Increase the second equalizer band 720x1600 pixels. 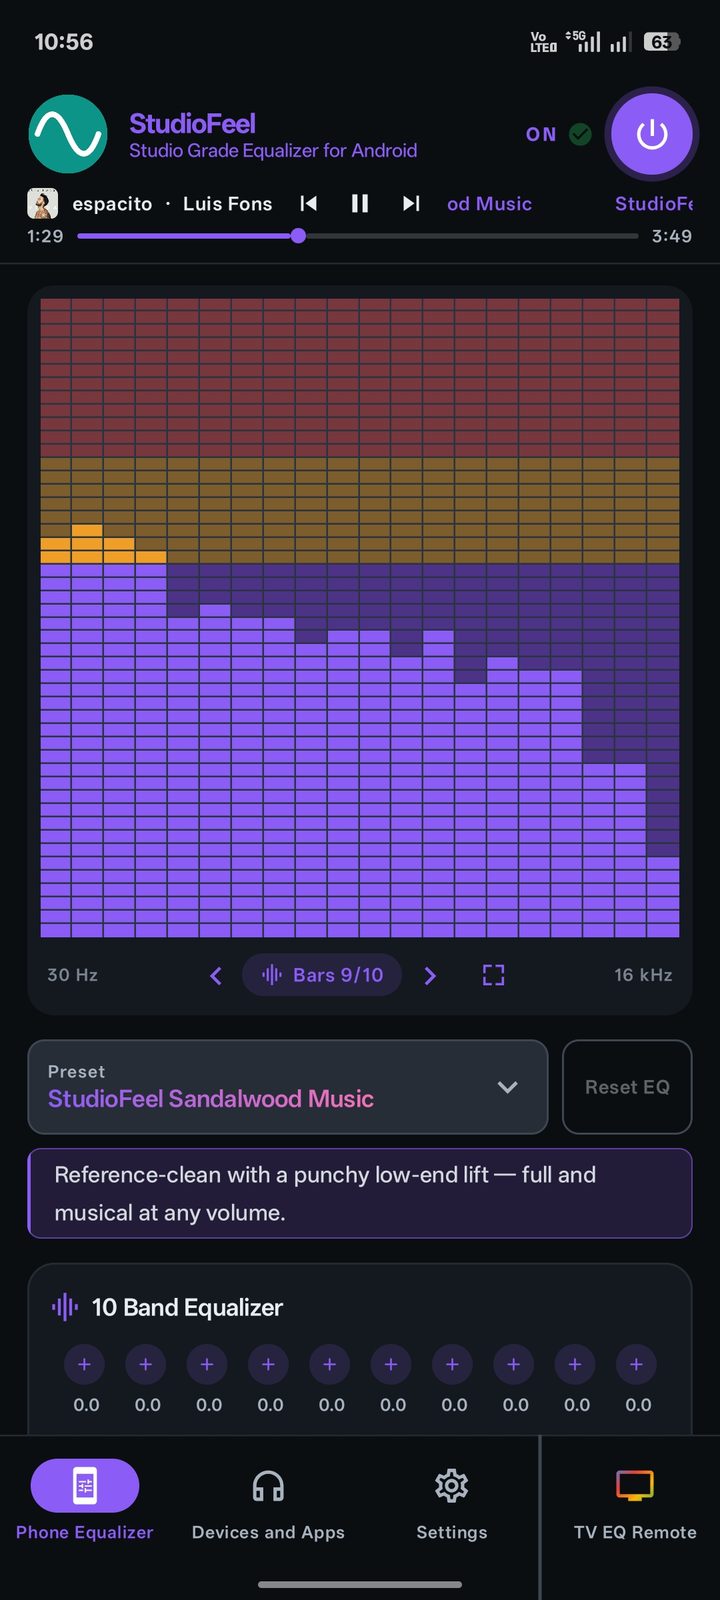click(145, 1365)
